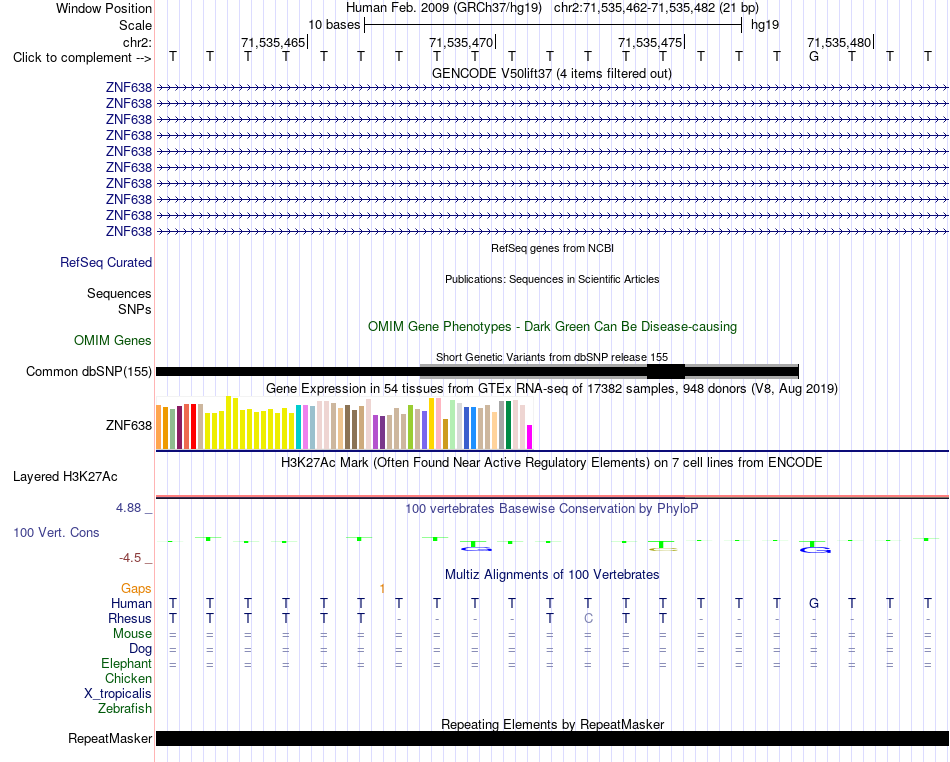Open the 100 Vert. Cons track label
The width and height of the screenshot is (950, 762).
[56, 532]
